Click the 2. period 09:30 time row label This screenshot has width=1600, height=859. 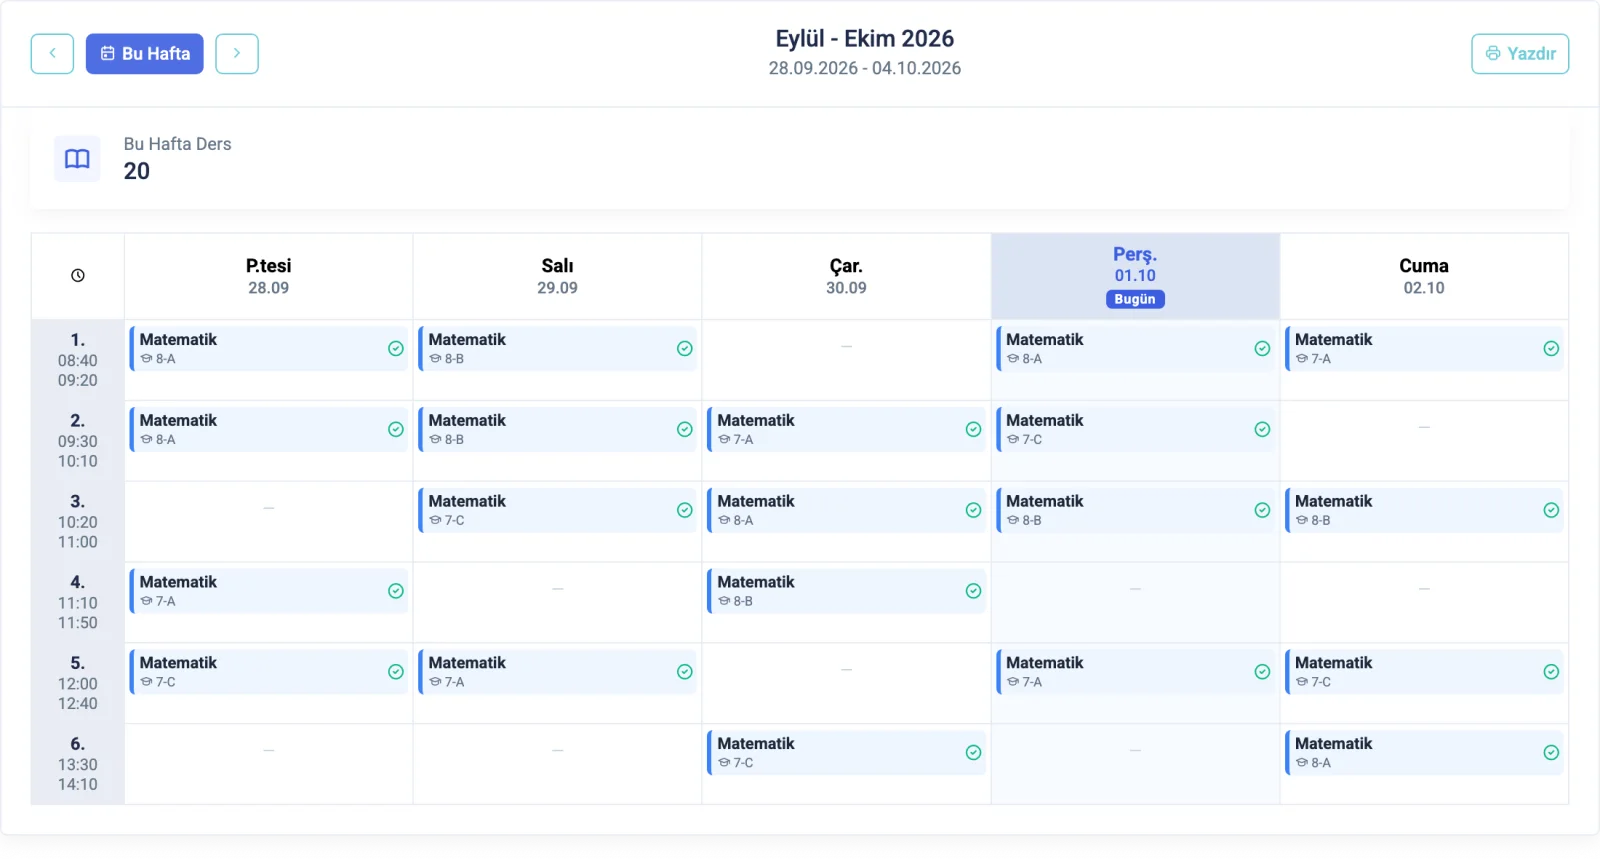point(78,441)
